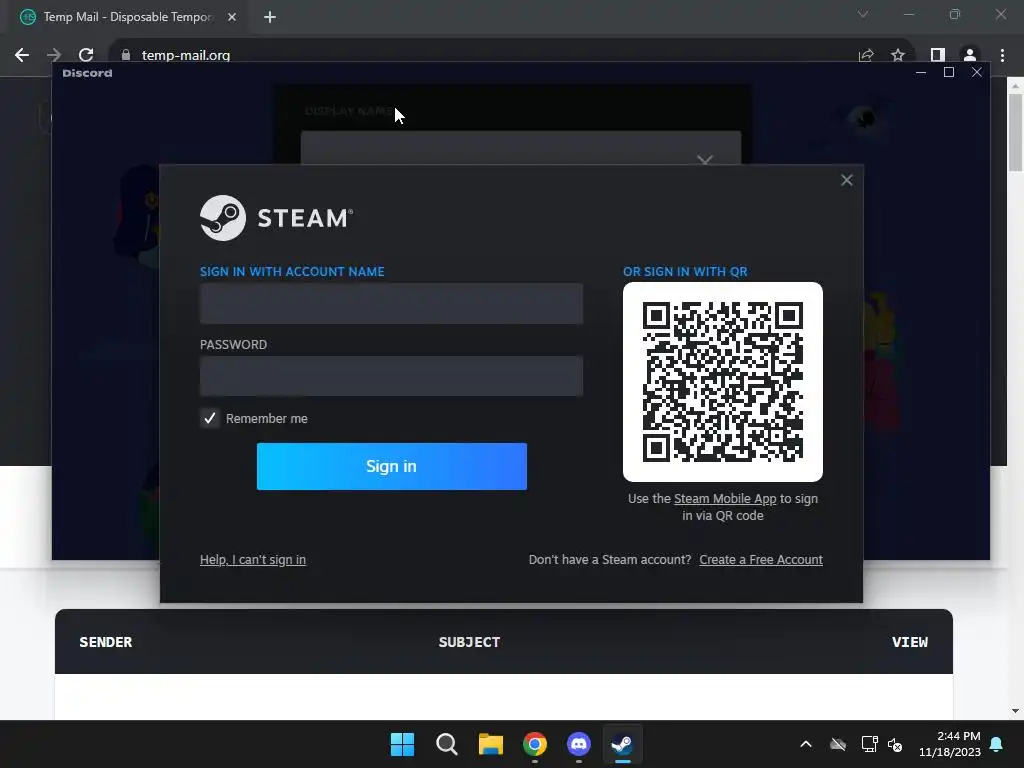The width and height of the screenshot is (1024, 768).
Task: Click the VIEW column header
Action: (910, 642)
